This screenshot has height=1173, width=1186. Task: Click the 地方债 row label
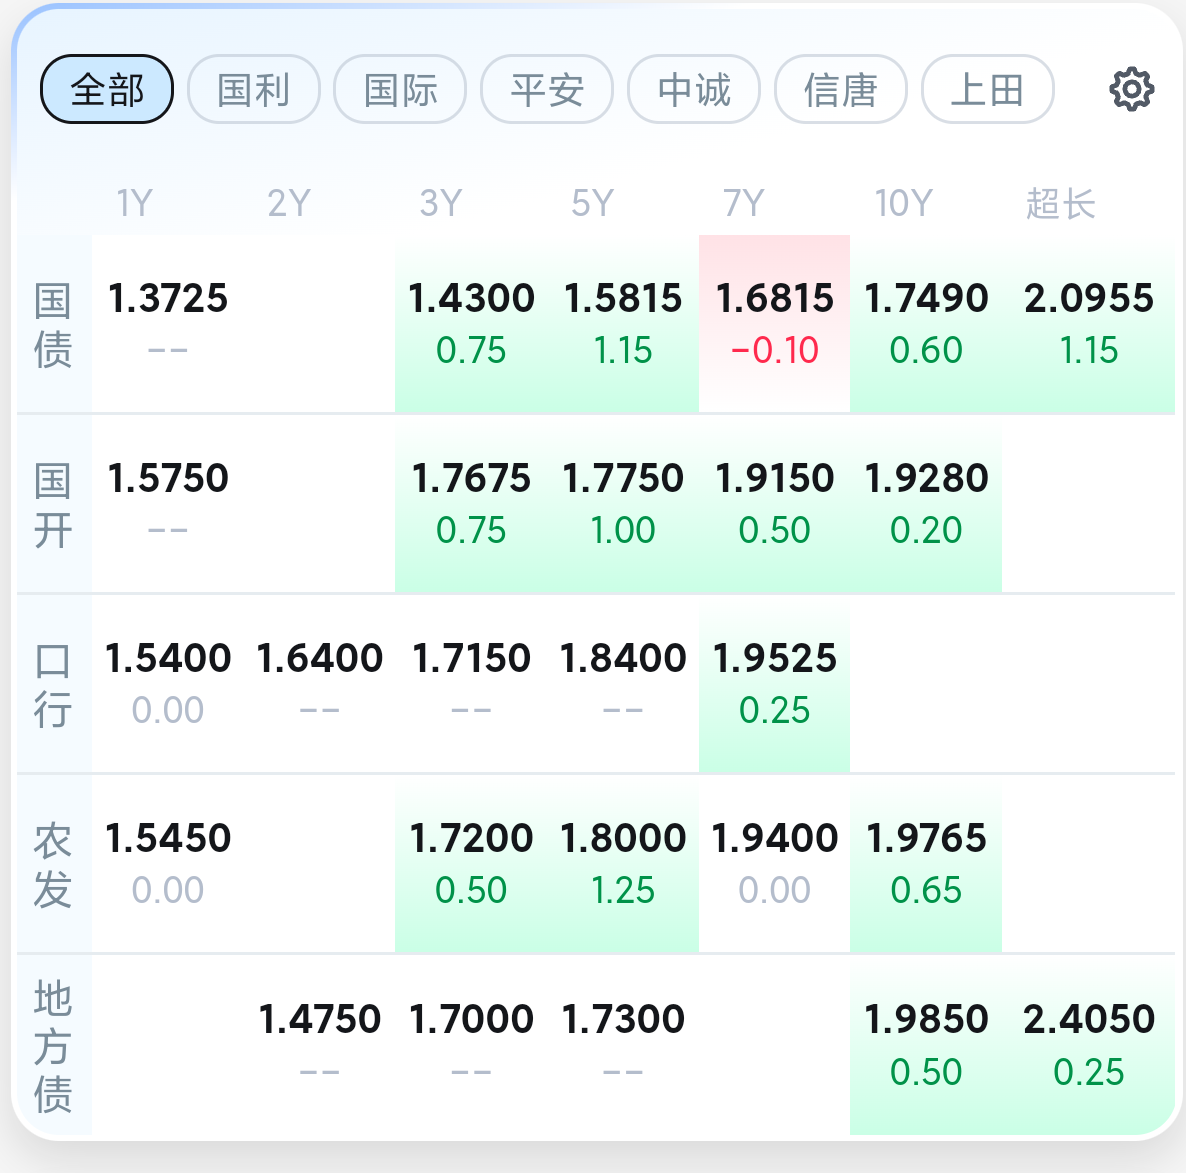[x=53, y=1046]
